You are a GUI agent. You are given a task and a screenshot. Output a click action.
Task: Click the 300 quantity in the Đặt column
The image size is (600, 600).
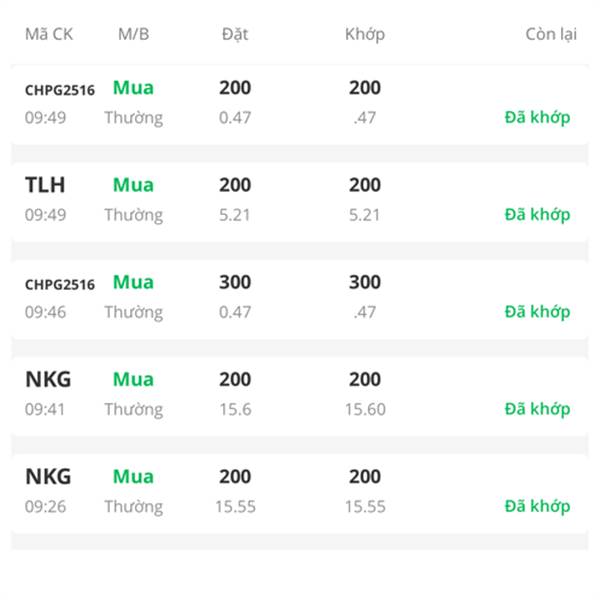point(235,282)
